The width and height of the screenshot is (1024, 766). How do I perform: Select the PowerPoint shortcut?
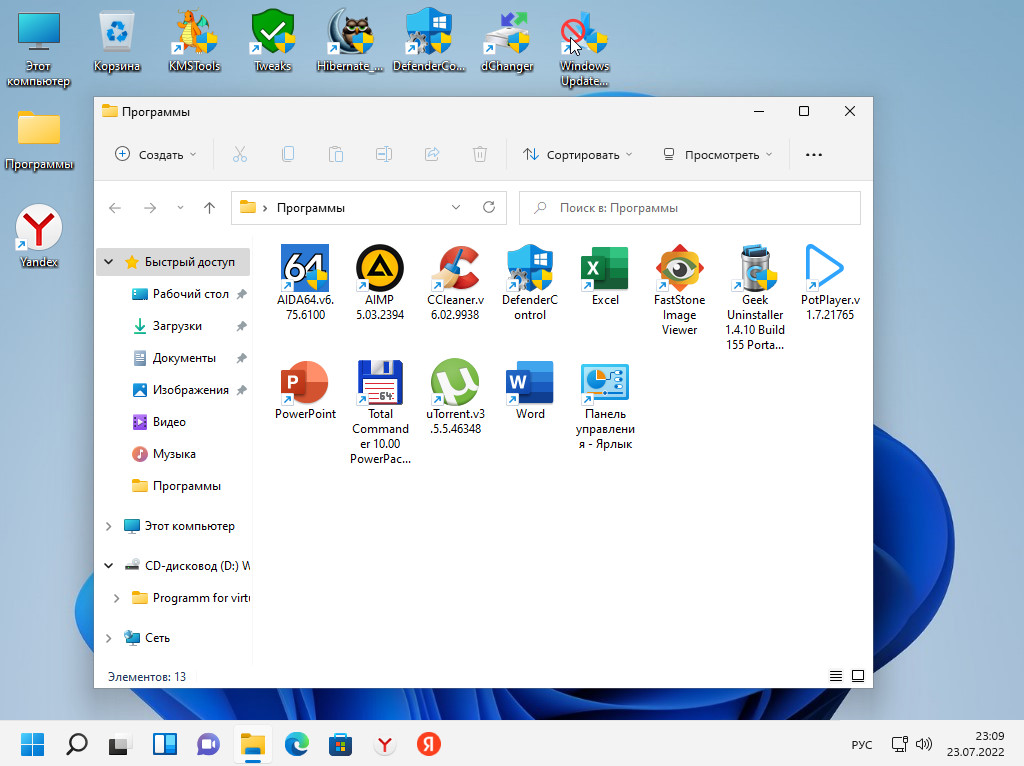305,390
